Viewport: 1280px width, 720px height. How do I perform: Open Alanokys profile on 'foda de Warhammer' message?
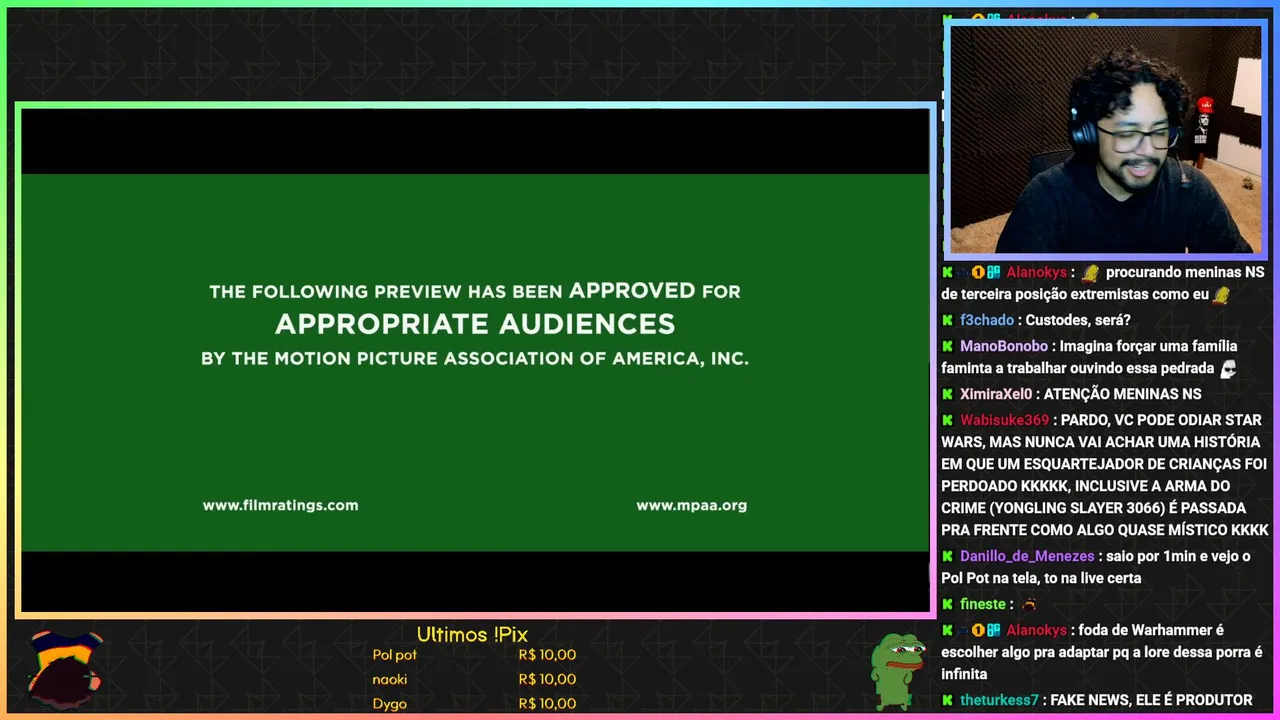[x=1036, y=630]
